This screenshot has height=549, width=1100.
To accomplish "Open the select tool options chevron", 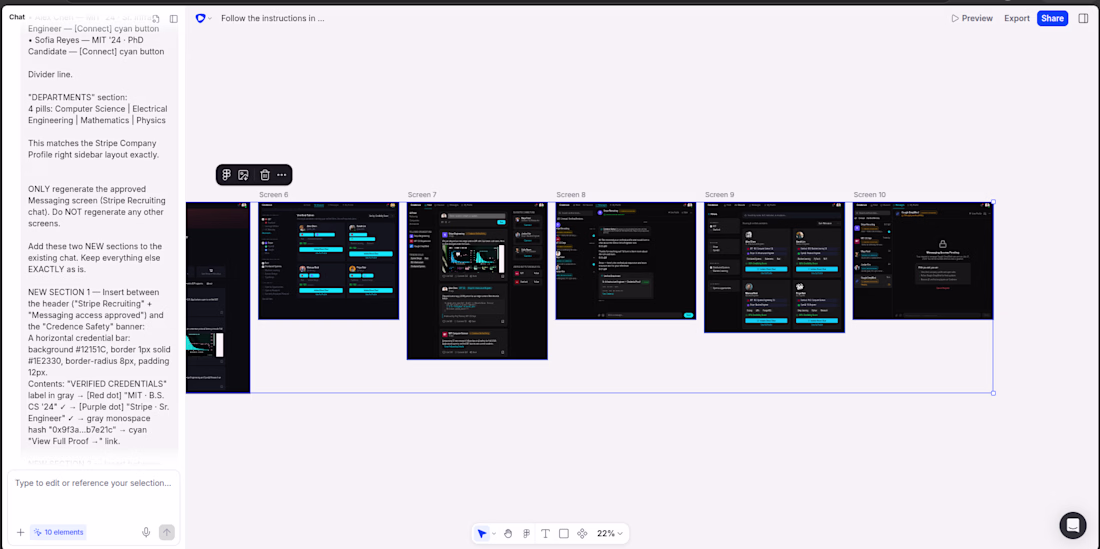I will click(494, 534).
